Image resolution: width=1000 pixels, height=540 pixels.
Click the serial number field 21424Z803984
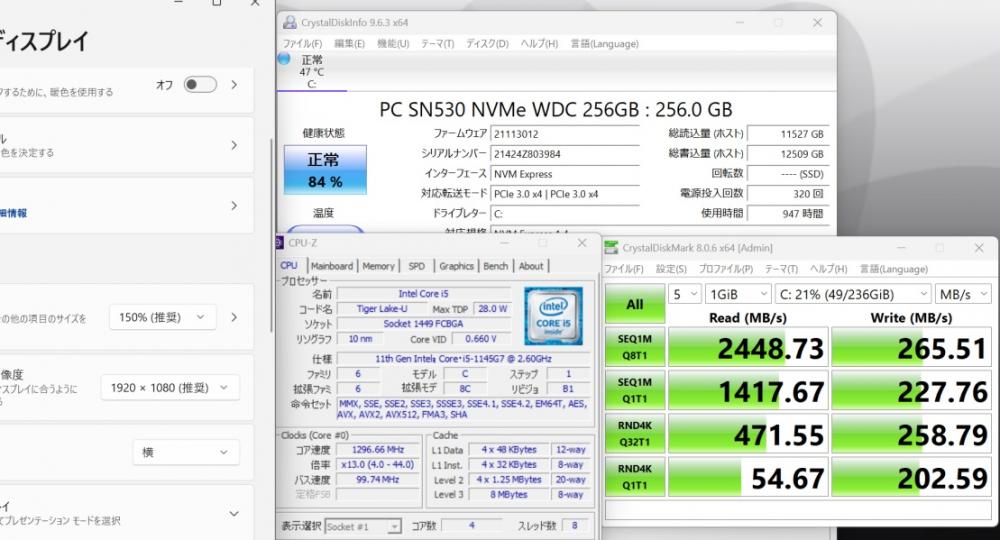(x=564, y=154)
